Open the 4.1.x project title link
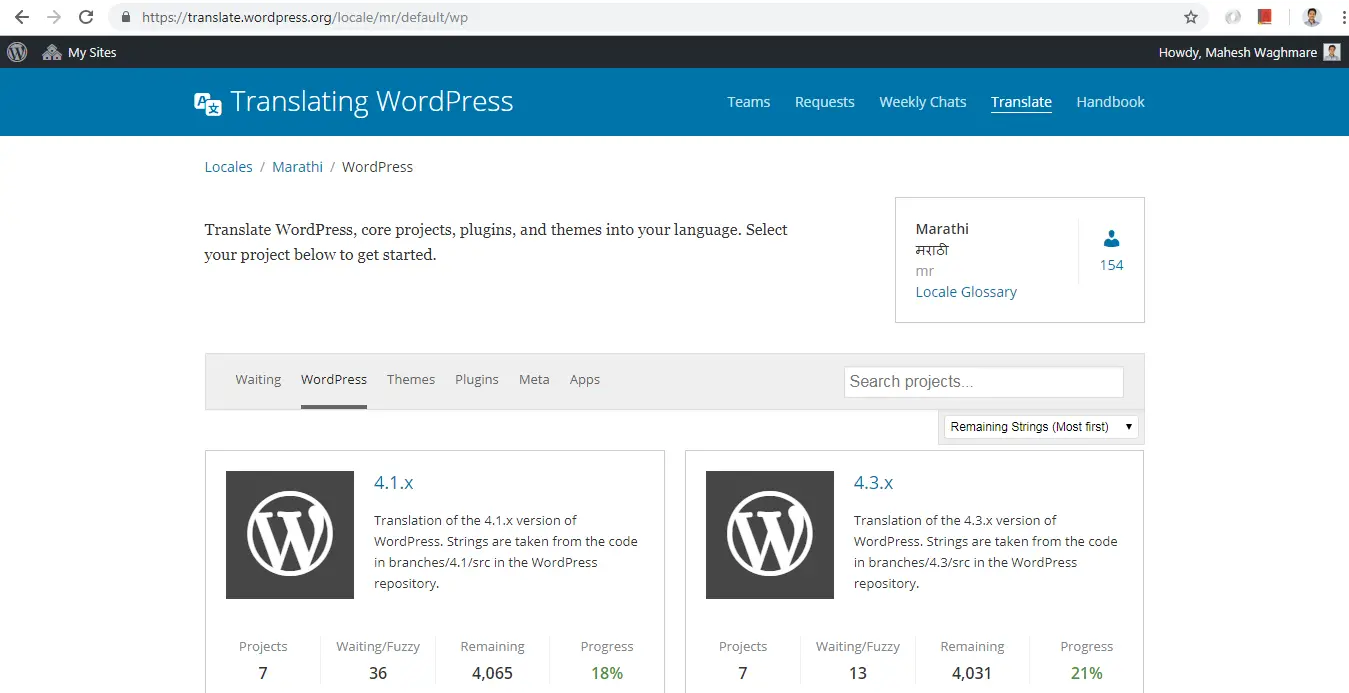This screenshot has width=1349, height=693. pyautogui.click(x=394, y=482)
